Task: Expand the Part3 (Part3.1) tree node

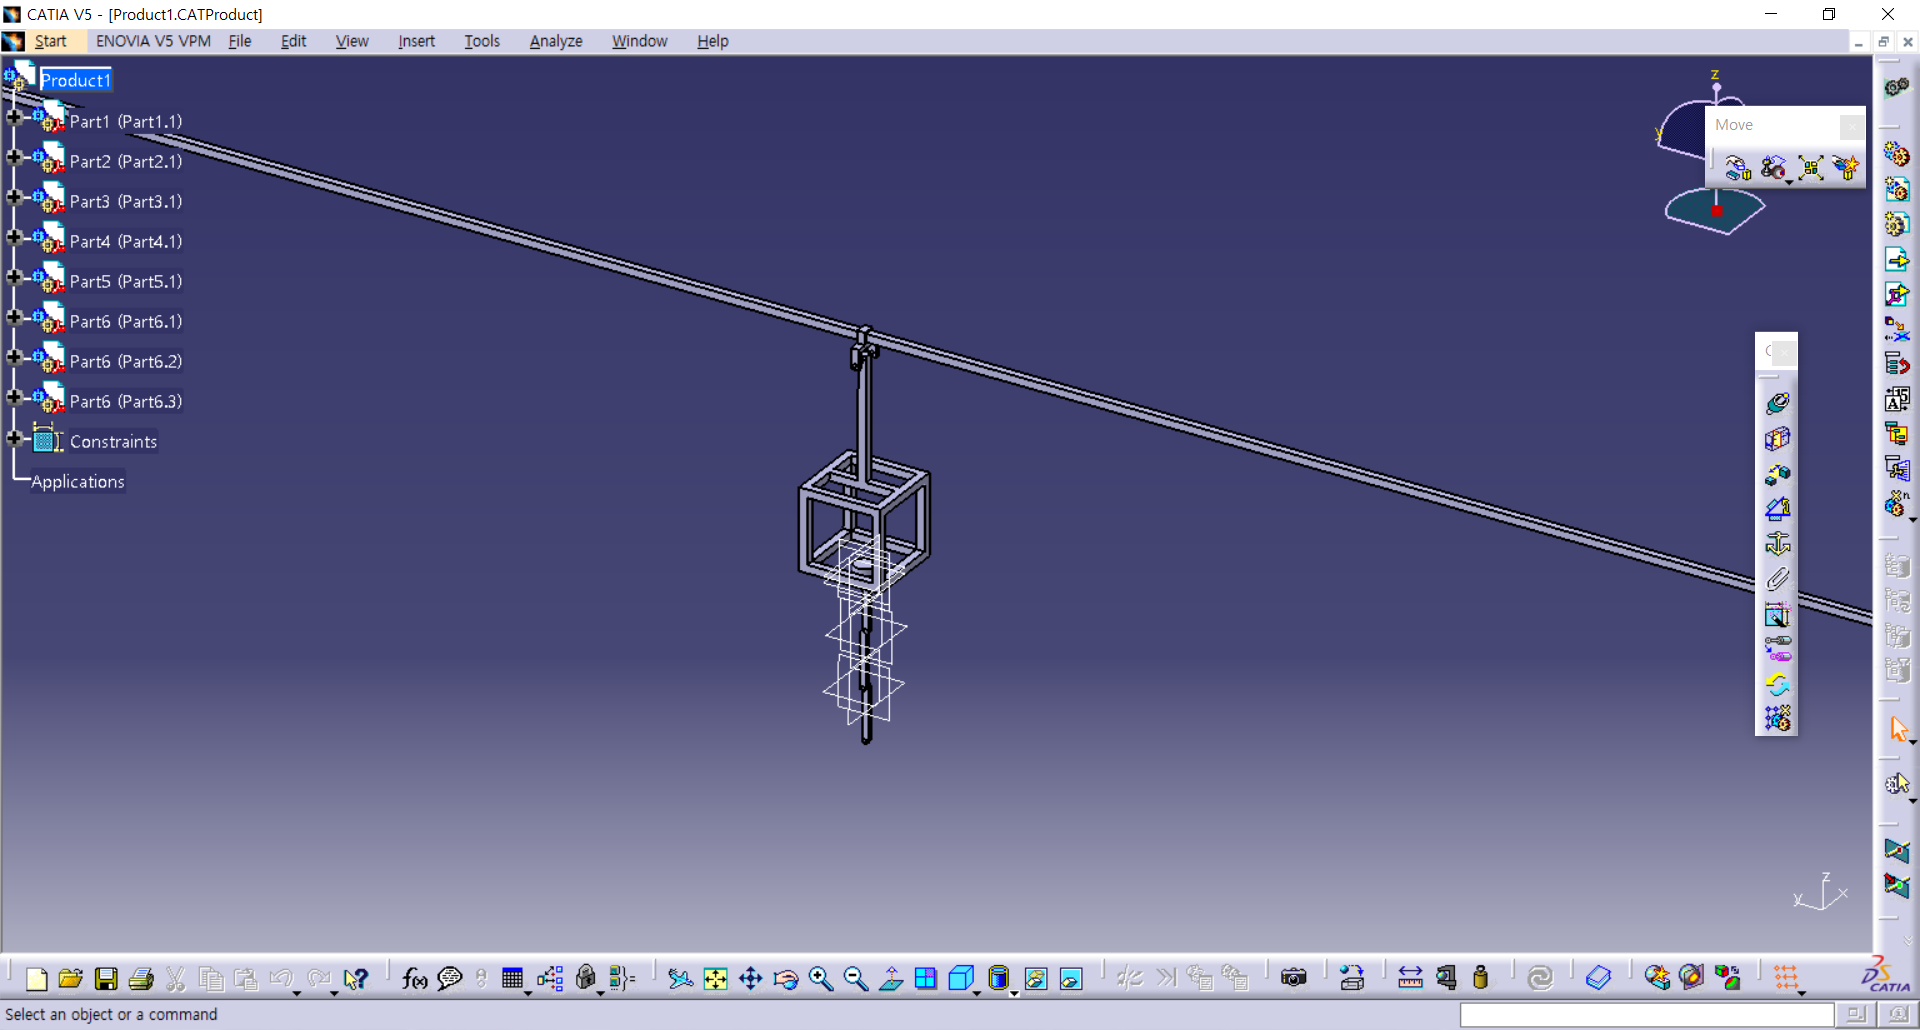Action: (14, 197)
